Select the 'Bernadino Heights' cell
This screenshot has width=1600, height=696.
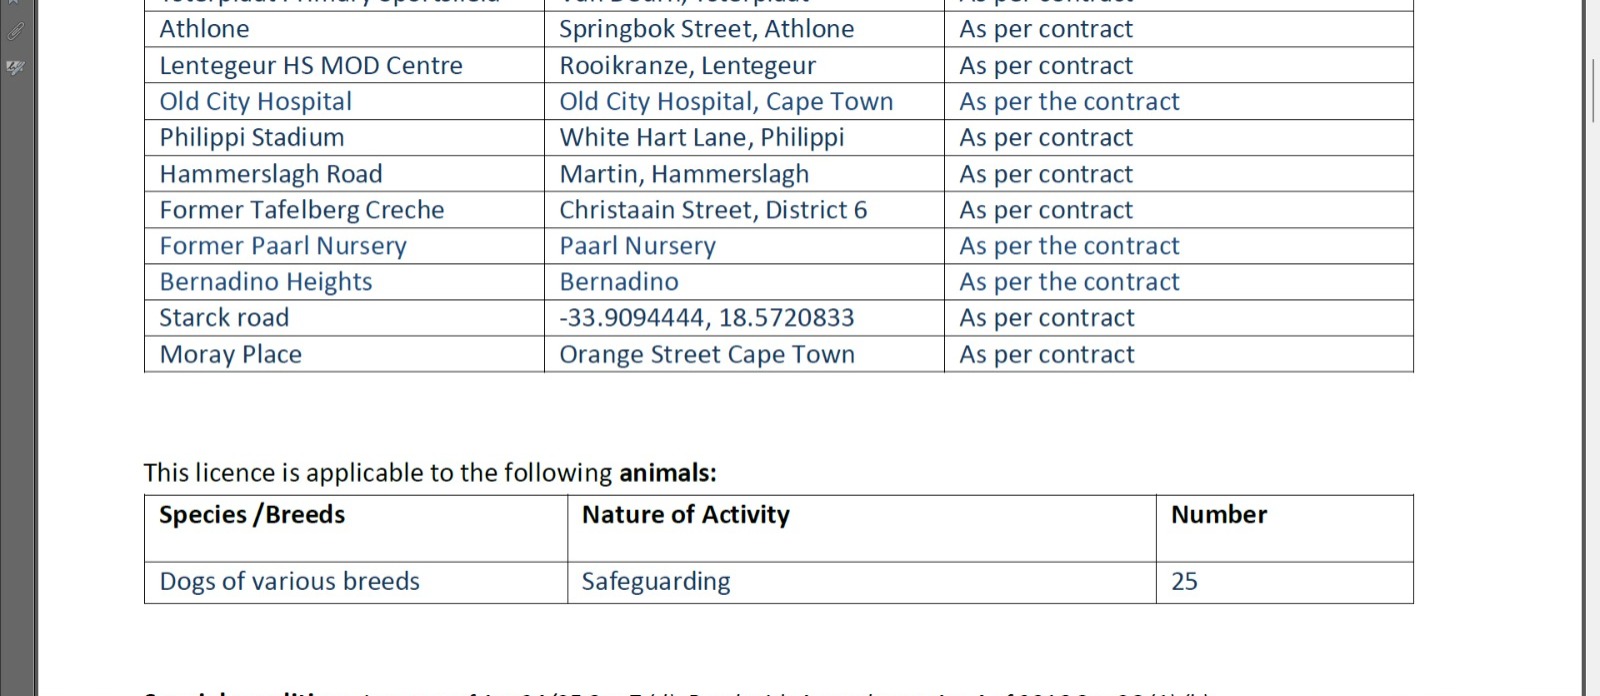click(344, 282)
